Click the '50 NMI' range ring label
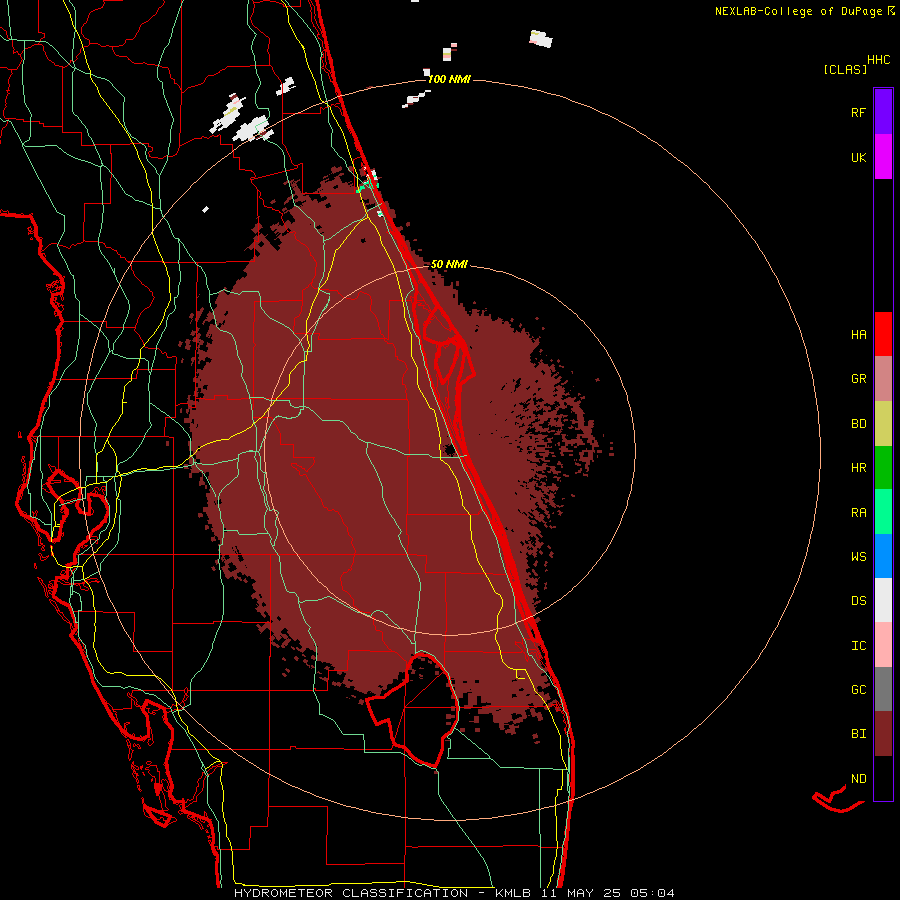This screenshot has height=900, width=900. [x=449, y=264]
